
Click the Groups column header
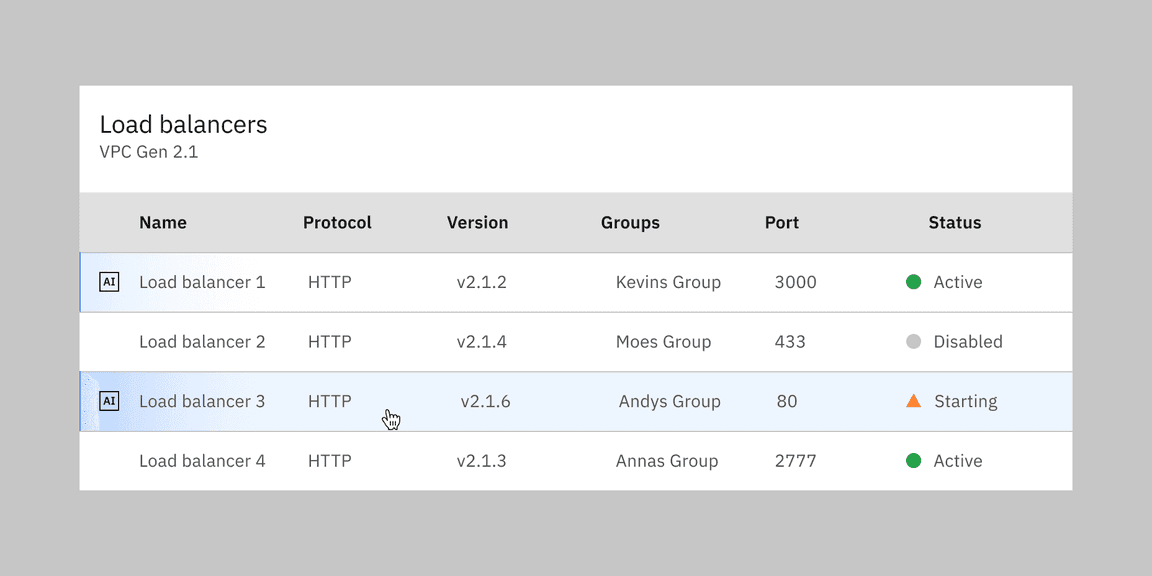630,223
